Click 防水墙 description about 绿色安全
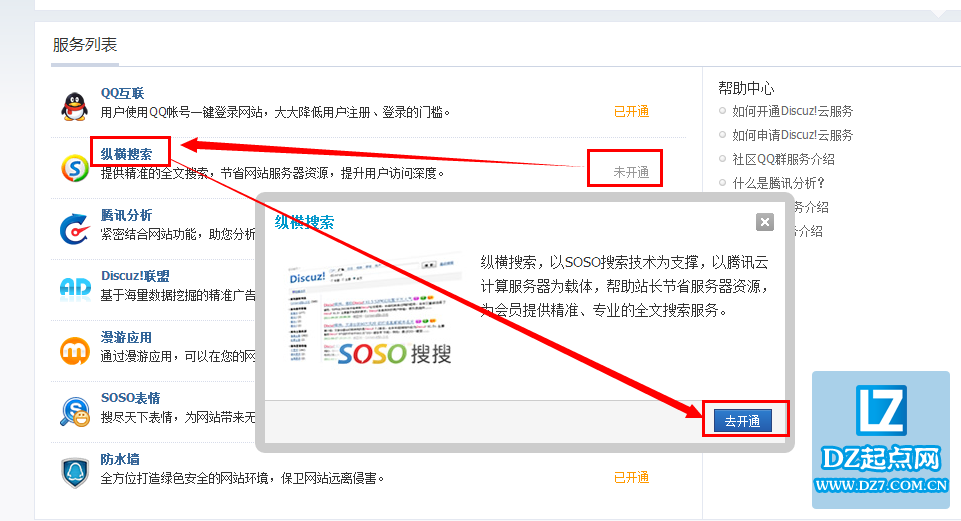The image size is (961, 521). pos(242,478)
